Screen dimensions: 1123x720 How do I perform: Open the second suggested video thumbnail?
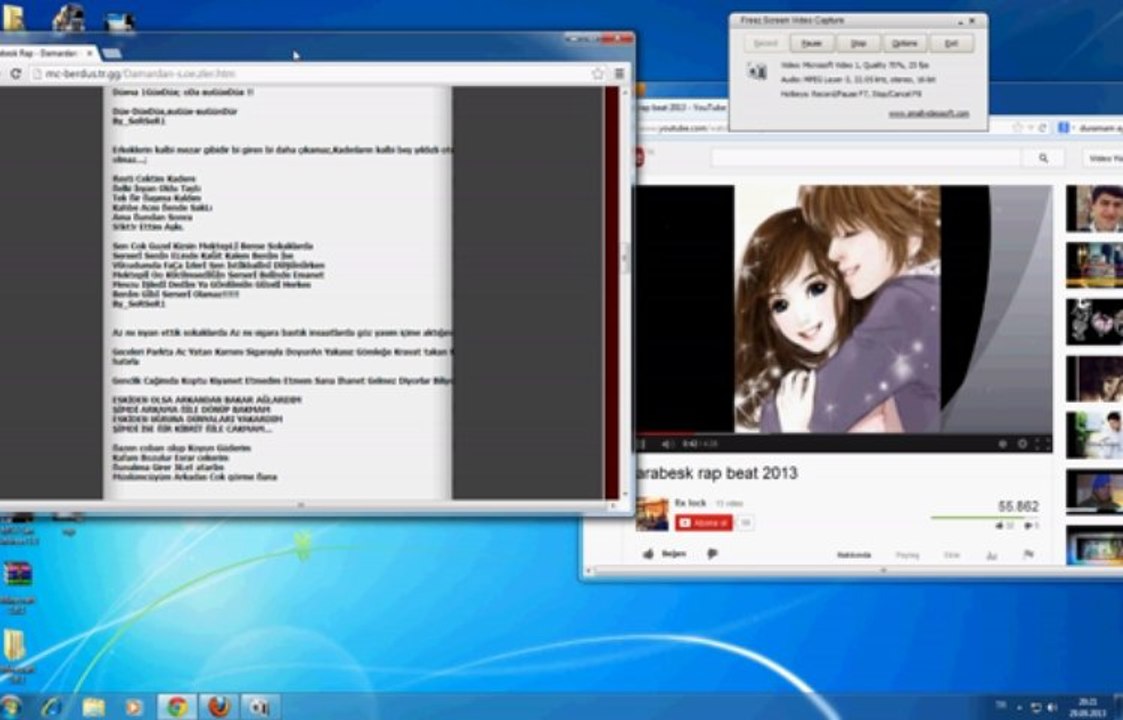(x=1094, y=265)
